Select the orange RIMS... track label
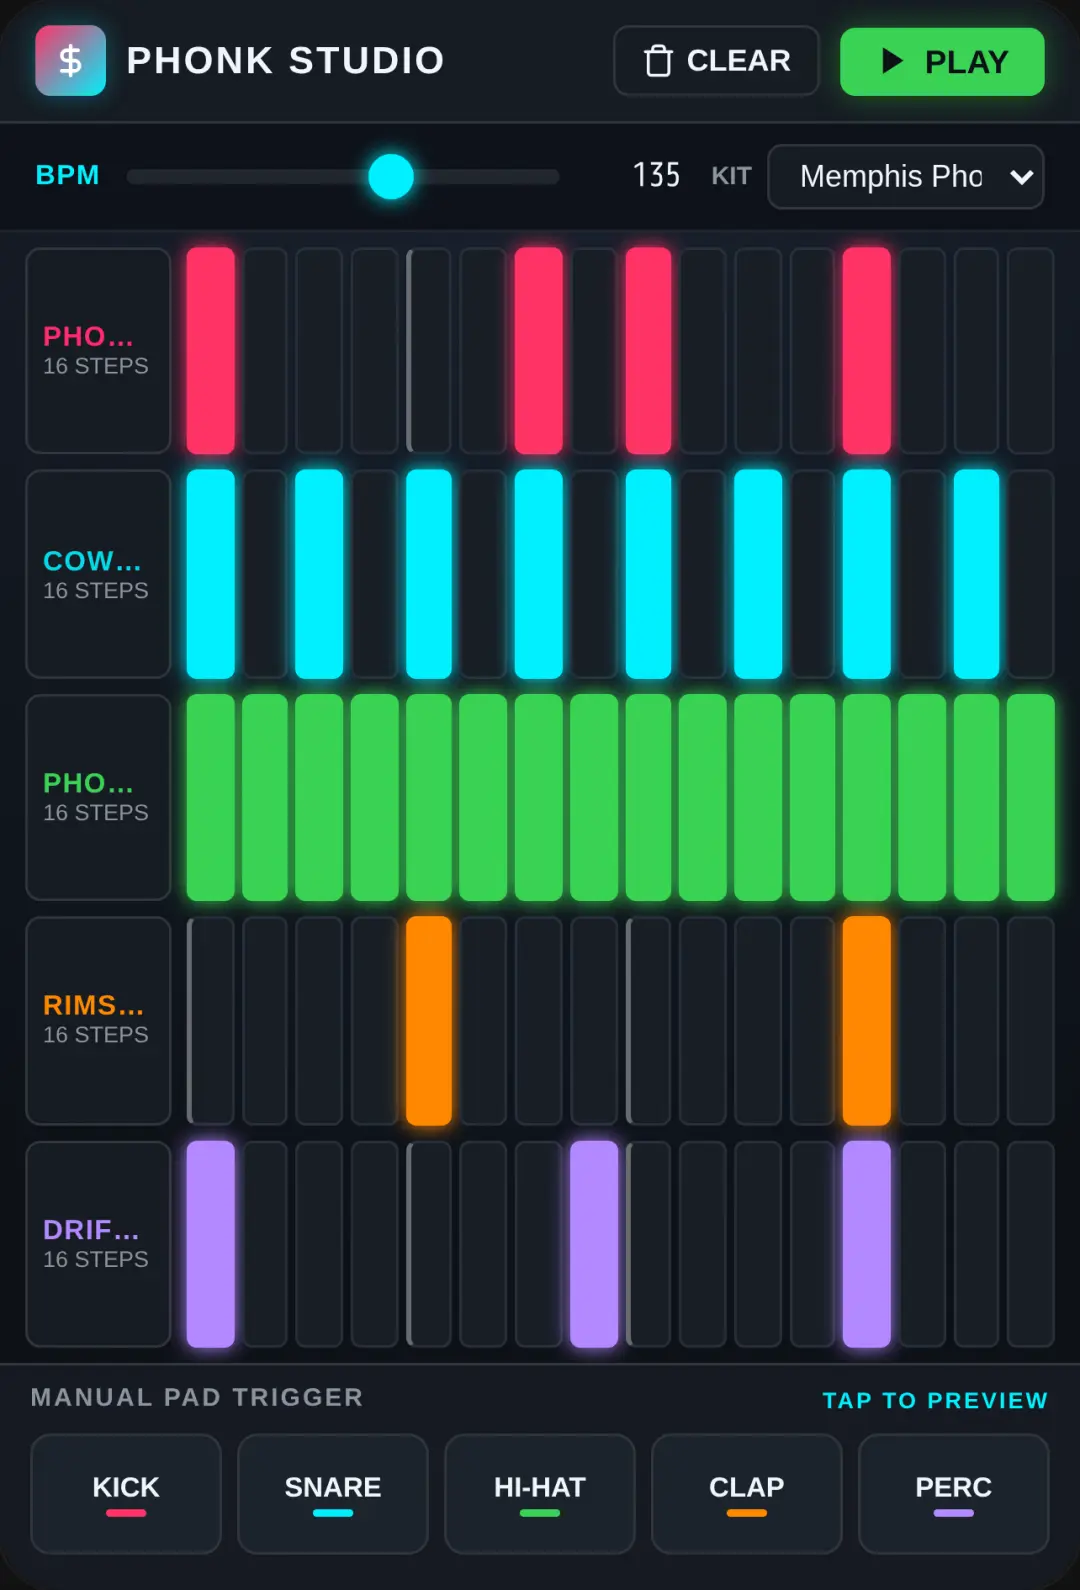The height and width of the screenshot is (1590, 1080). [x=98, y=1021]
